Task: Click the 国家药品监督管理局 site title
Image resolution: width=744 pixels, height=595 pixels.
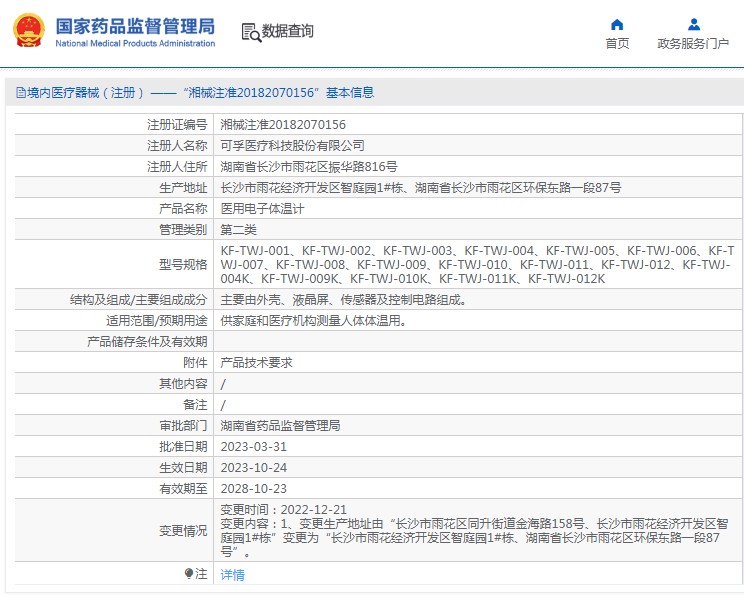Action: (x=134, y=24)
